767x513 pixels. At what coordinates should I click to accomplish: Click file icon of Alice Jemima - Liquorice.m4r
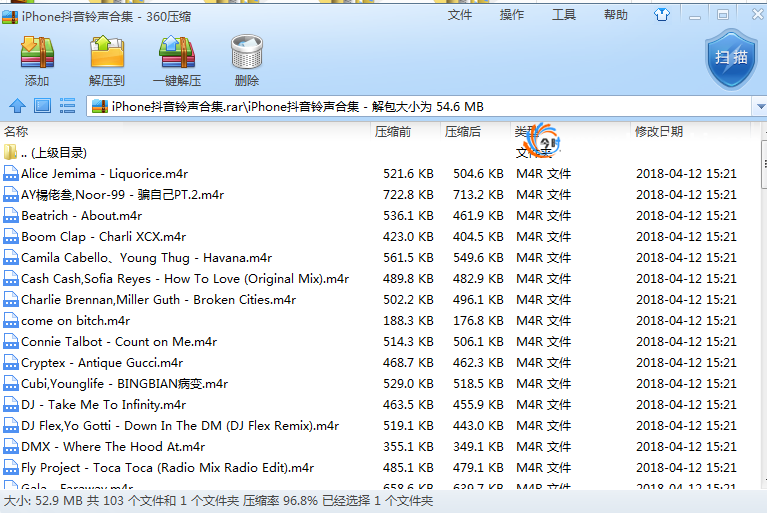11,173
